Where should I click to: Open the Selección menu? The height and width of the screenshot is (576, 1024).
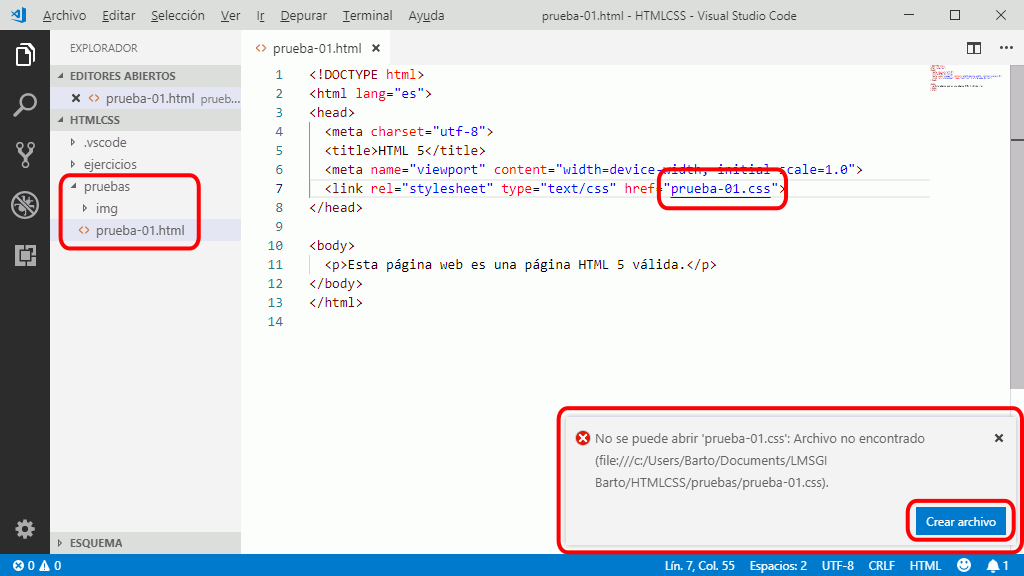coord(177,15)
